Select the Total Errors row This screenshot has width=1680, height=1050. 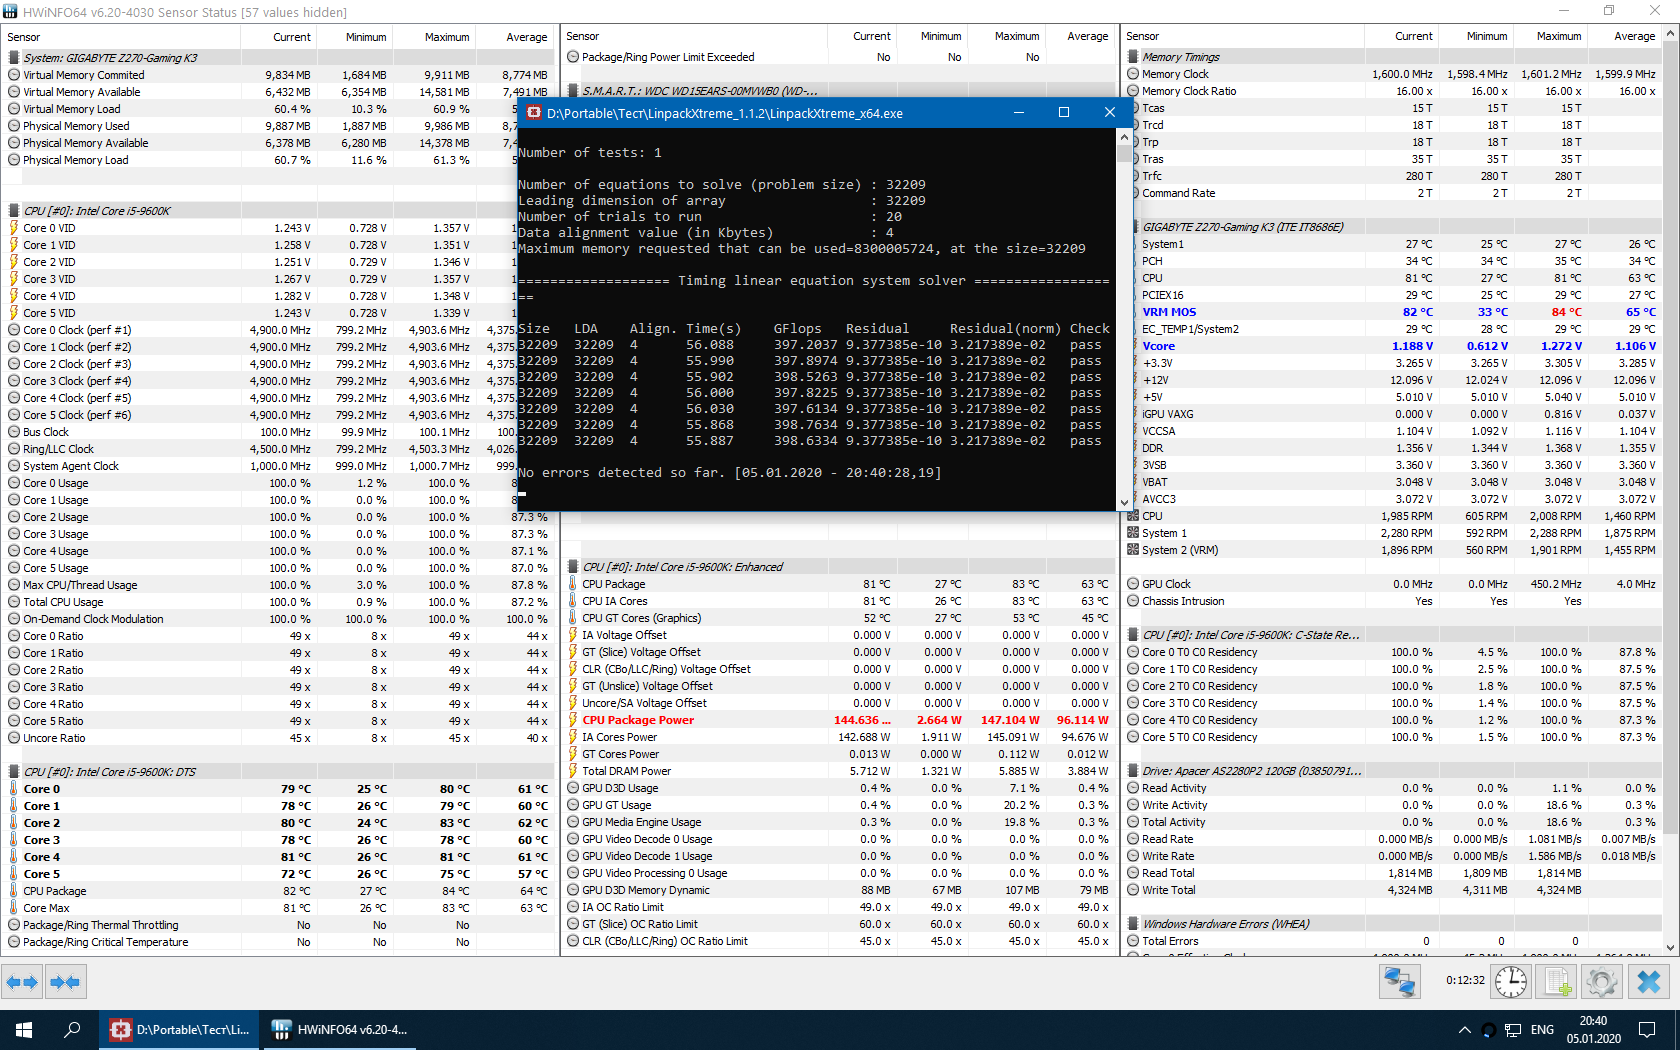pos(1392,941)
